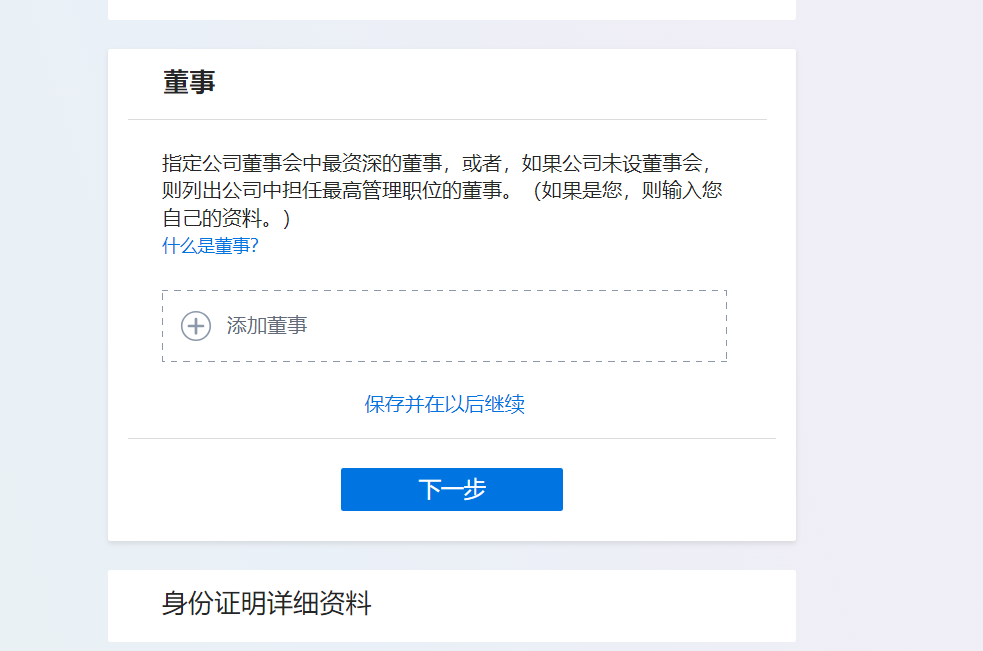Click the white space left of 下一步
983x651 pixels.
click(224, 489)
